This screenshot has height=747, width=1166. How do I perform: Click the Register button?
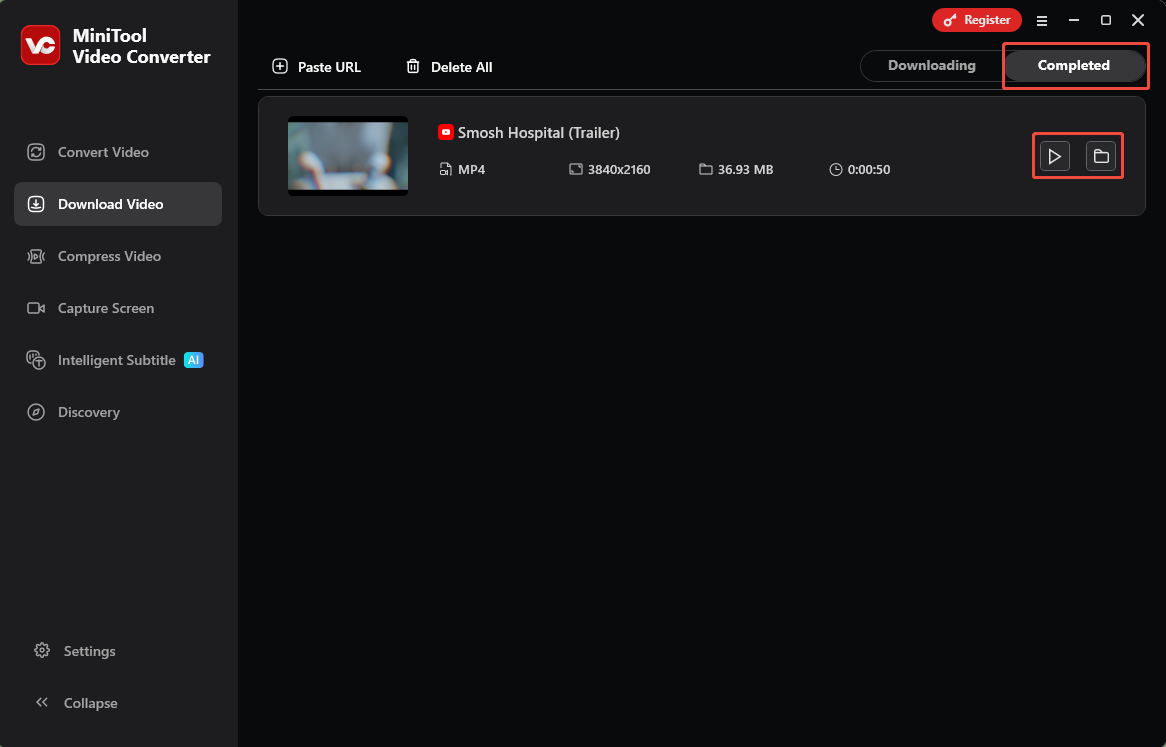pos(976,19)
